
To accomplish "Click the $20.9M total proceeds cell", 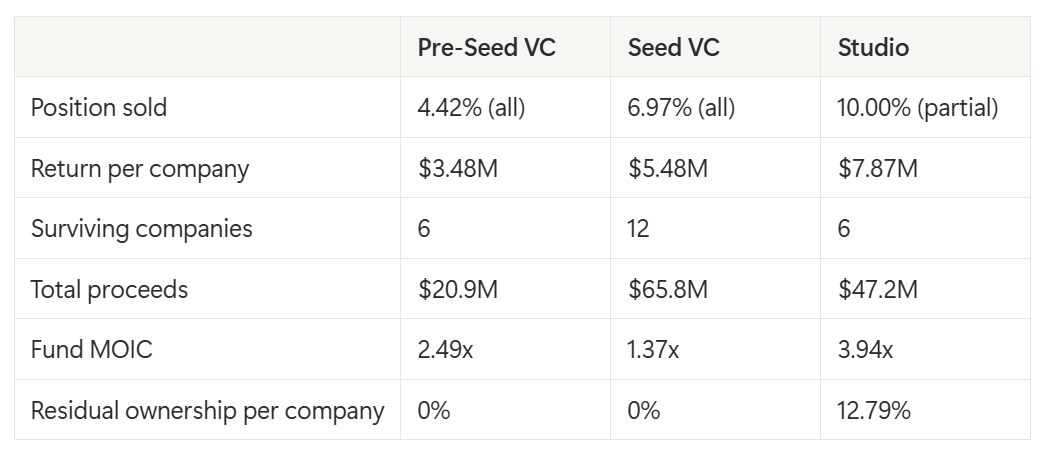I will tap(458, 289).
